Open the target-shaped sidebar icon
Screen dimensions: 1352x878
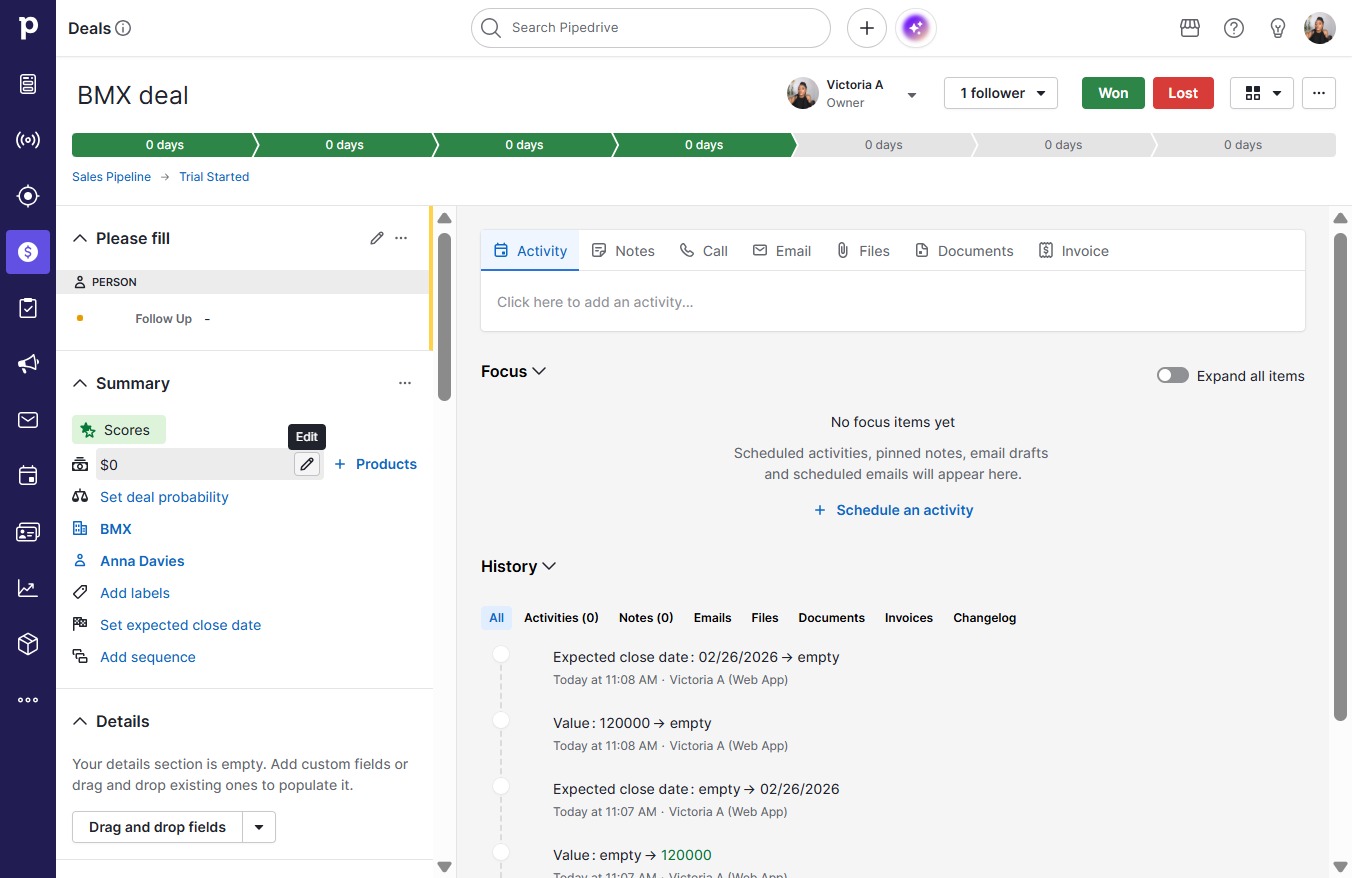(28, 196)
